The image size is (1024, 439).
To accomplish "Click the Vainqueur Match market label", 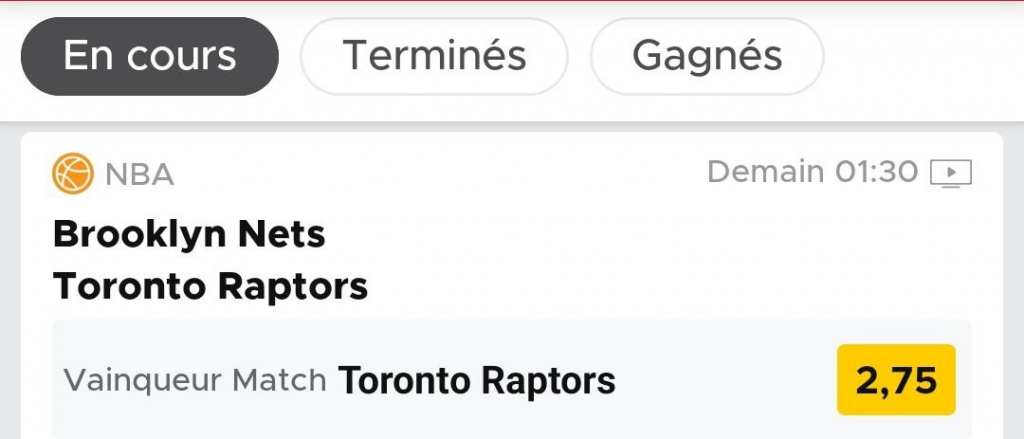I will point(195,380).
